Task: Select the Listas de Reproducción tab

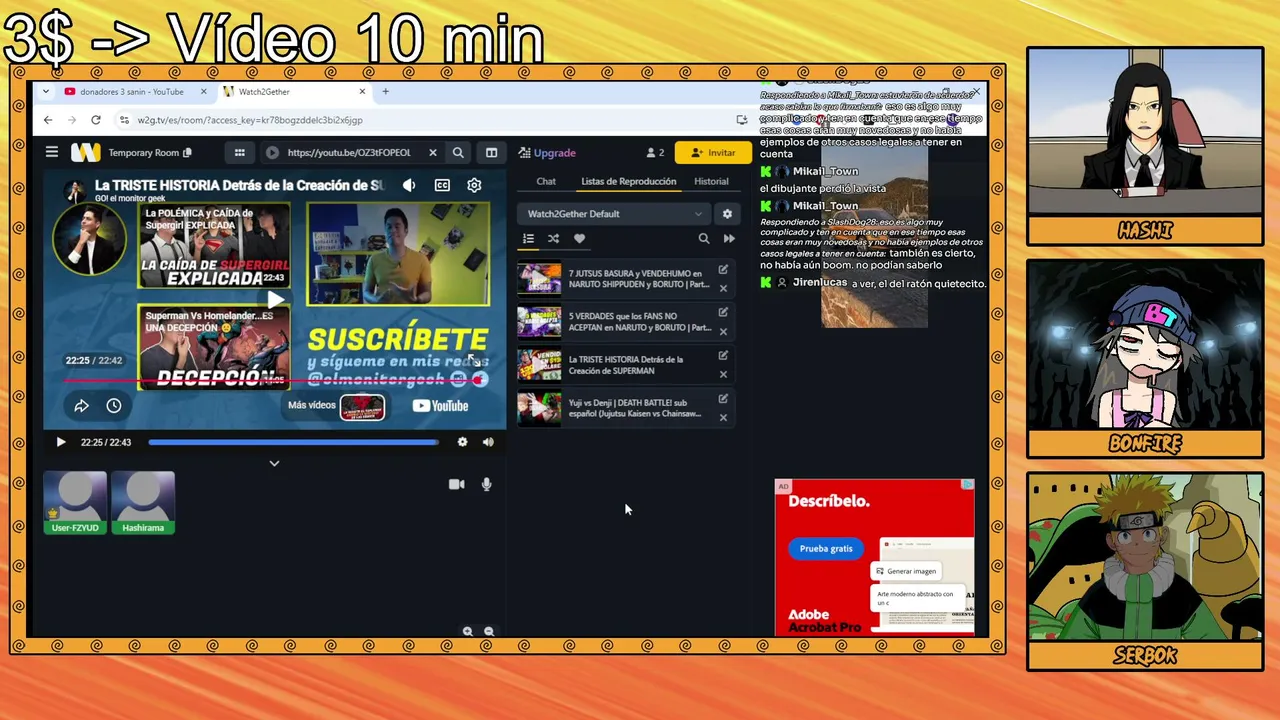Action: click(x=629, y=181)
